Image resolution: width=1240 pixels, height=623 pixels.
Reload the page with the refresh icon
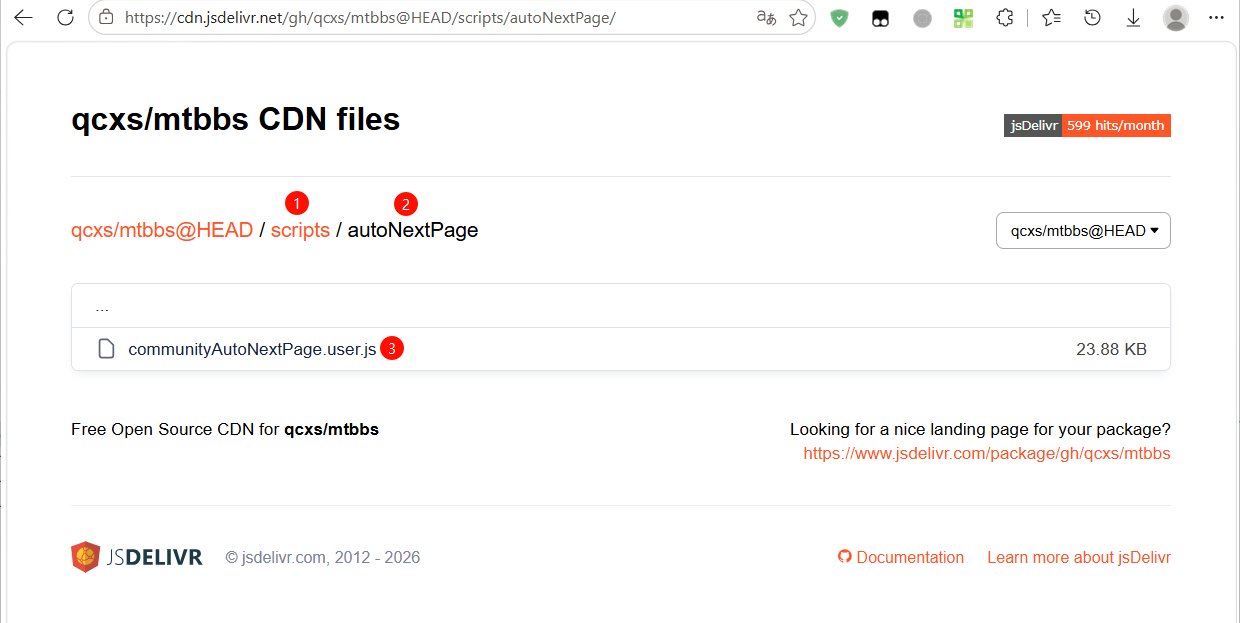pos(65,17)
